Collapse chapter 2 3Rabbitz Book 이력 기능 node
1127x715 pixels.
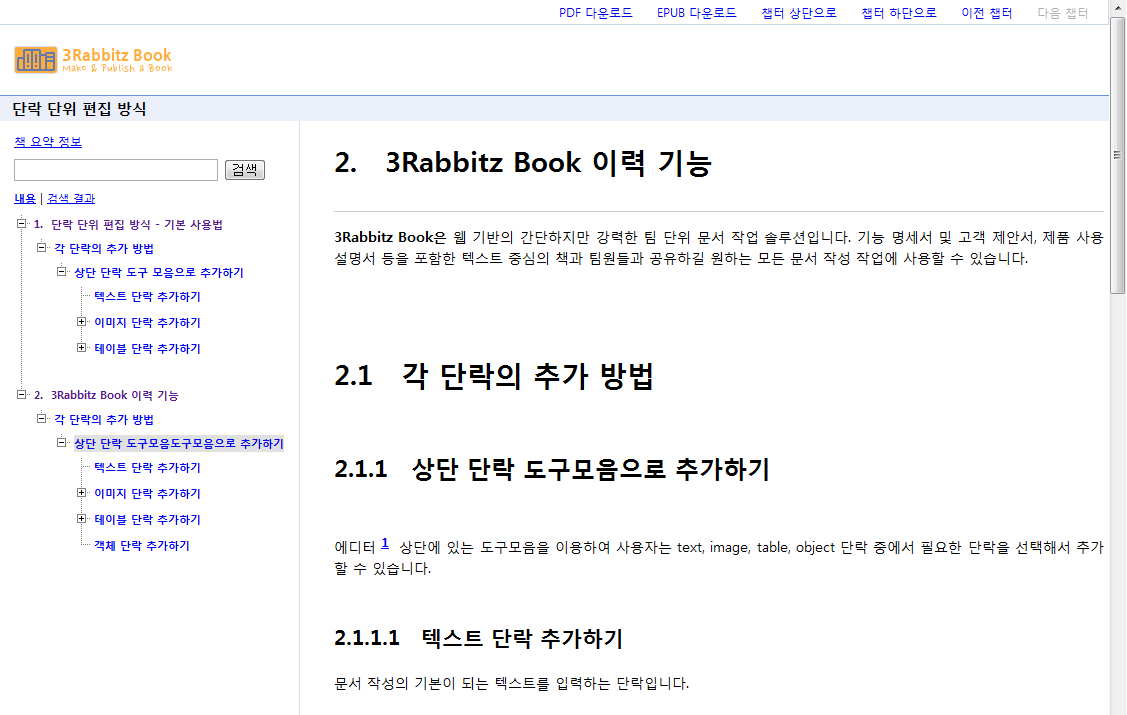pyautogui.click(x=22, y=395)
